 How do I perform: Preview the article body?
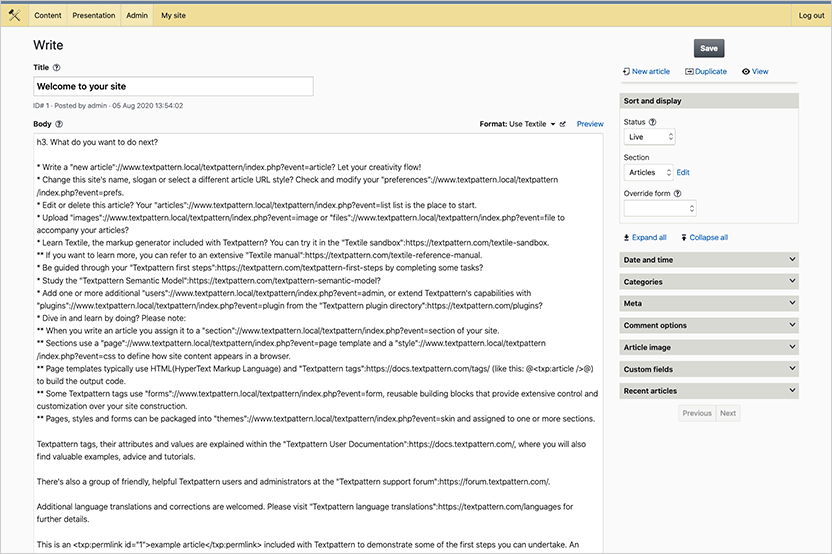pos(590,124)
